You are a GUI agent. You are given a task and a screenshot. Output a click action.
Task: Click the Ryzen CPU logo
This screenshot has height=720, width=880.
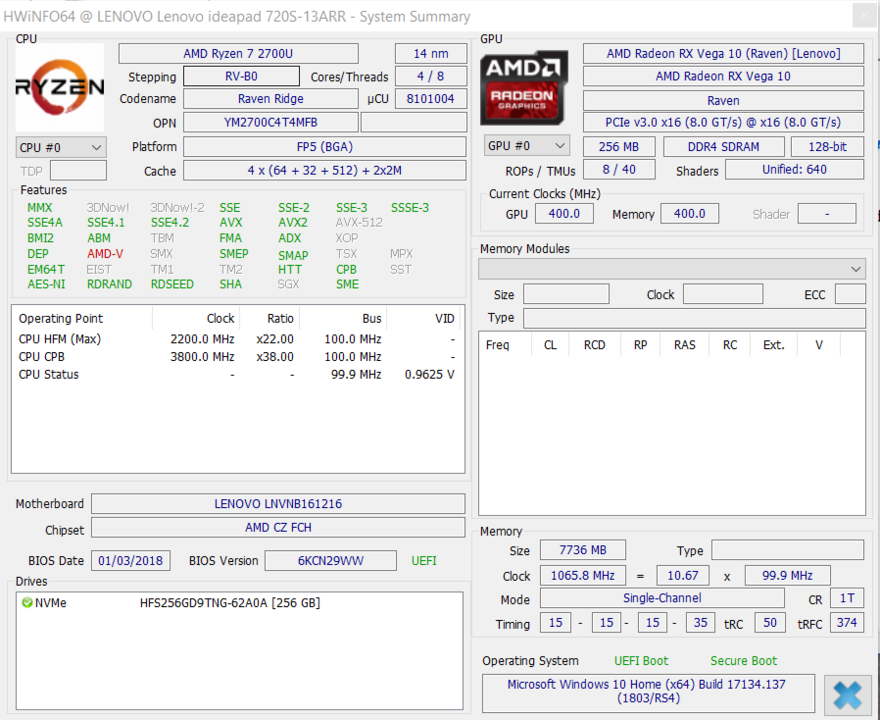[x=59, y=88]
